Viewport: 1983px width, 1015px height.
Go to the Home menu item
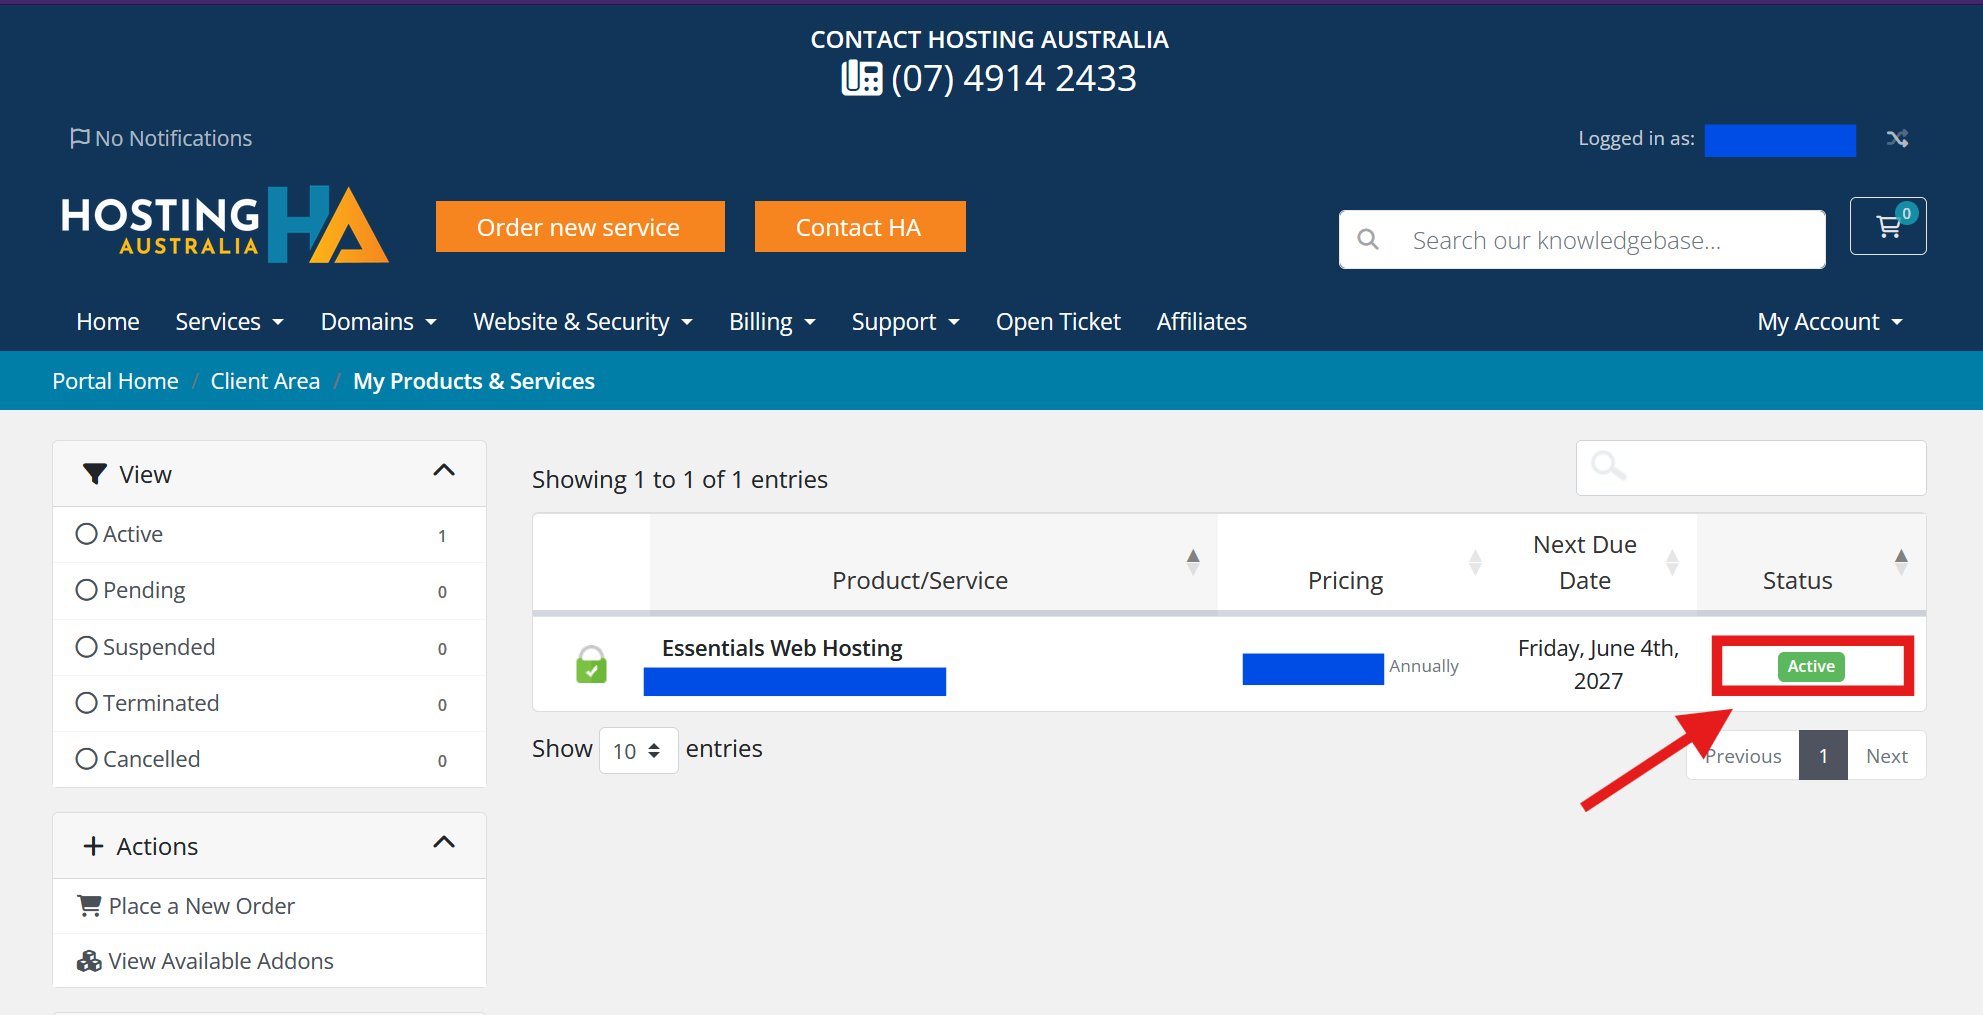tap(108, 322)
